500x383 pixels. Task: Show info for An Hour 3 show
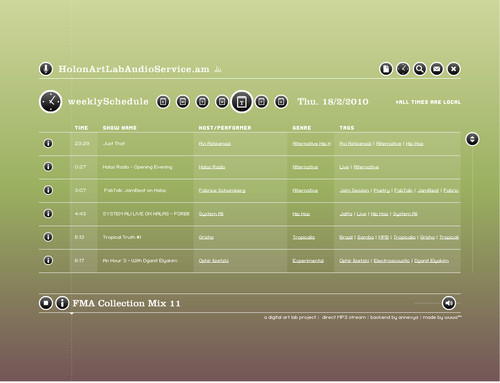[x=48, y=260]
